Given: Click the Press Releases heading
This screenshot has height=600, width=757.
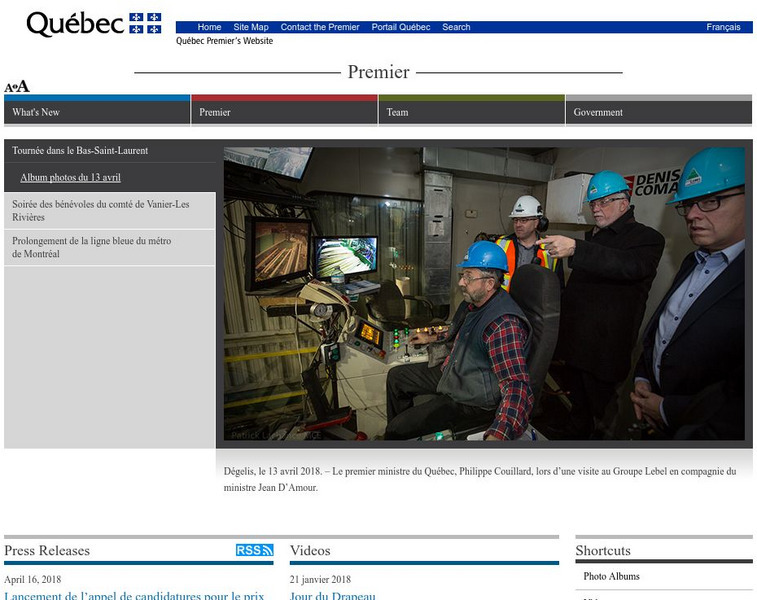Looking at the screenshot, I should pyautogui.click(x=47, y=550).
